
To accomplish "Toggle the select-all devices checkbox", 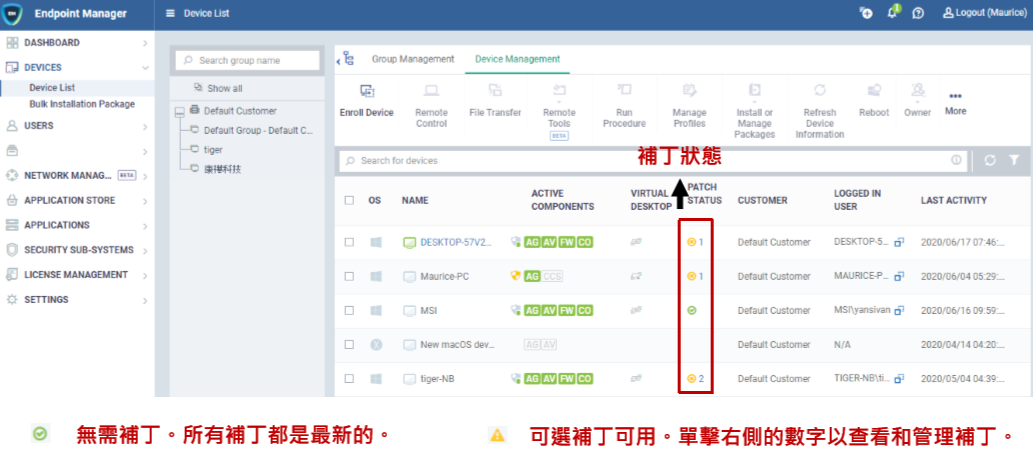I will 349,200.
